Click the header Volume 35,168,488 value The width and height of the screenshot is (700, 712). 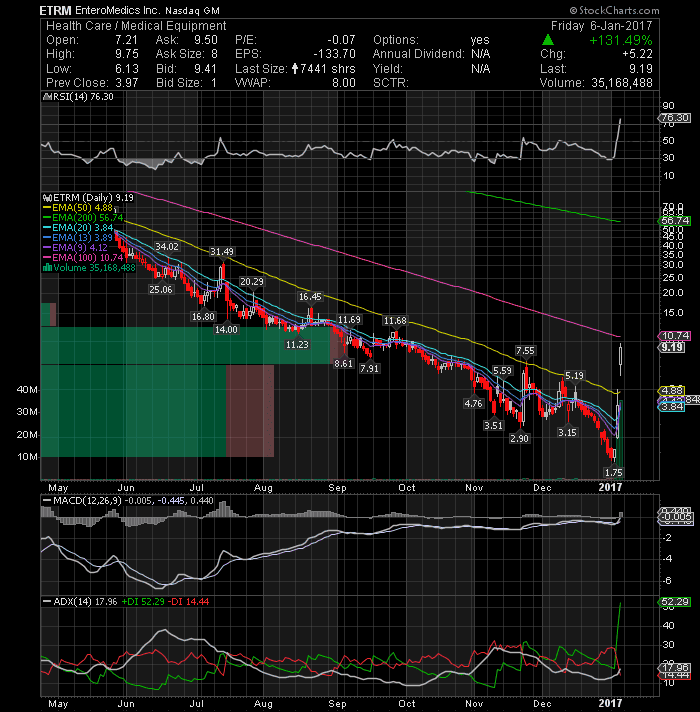click(621, 83)
